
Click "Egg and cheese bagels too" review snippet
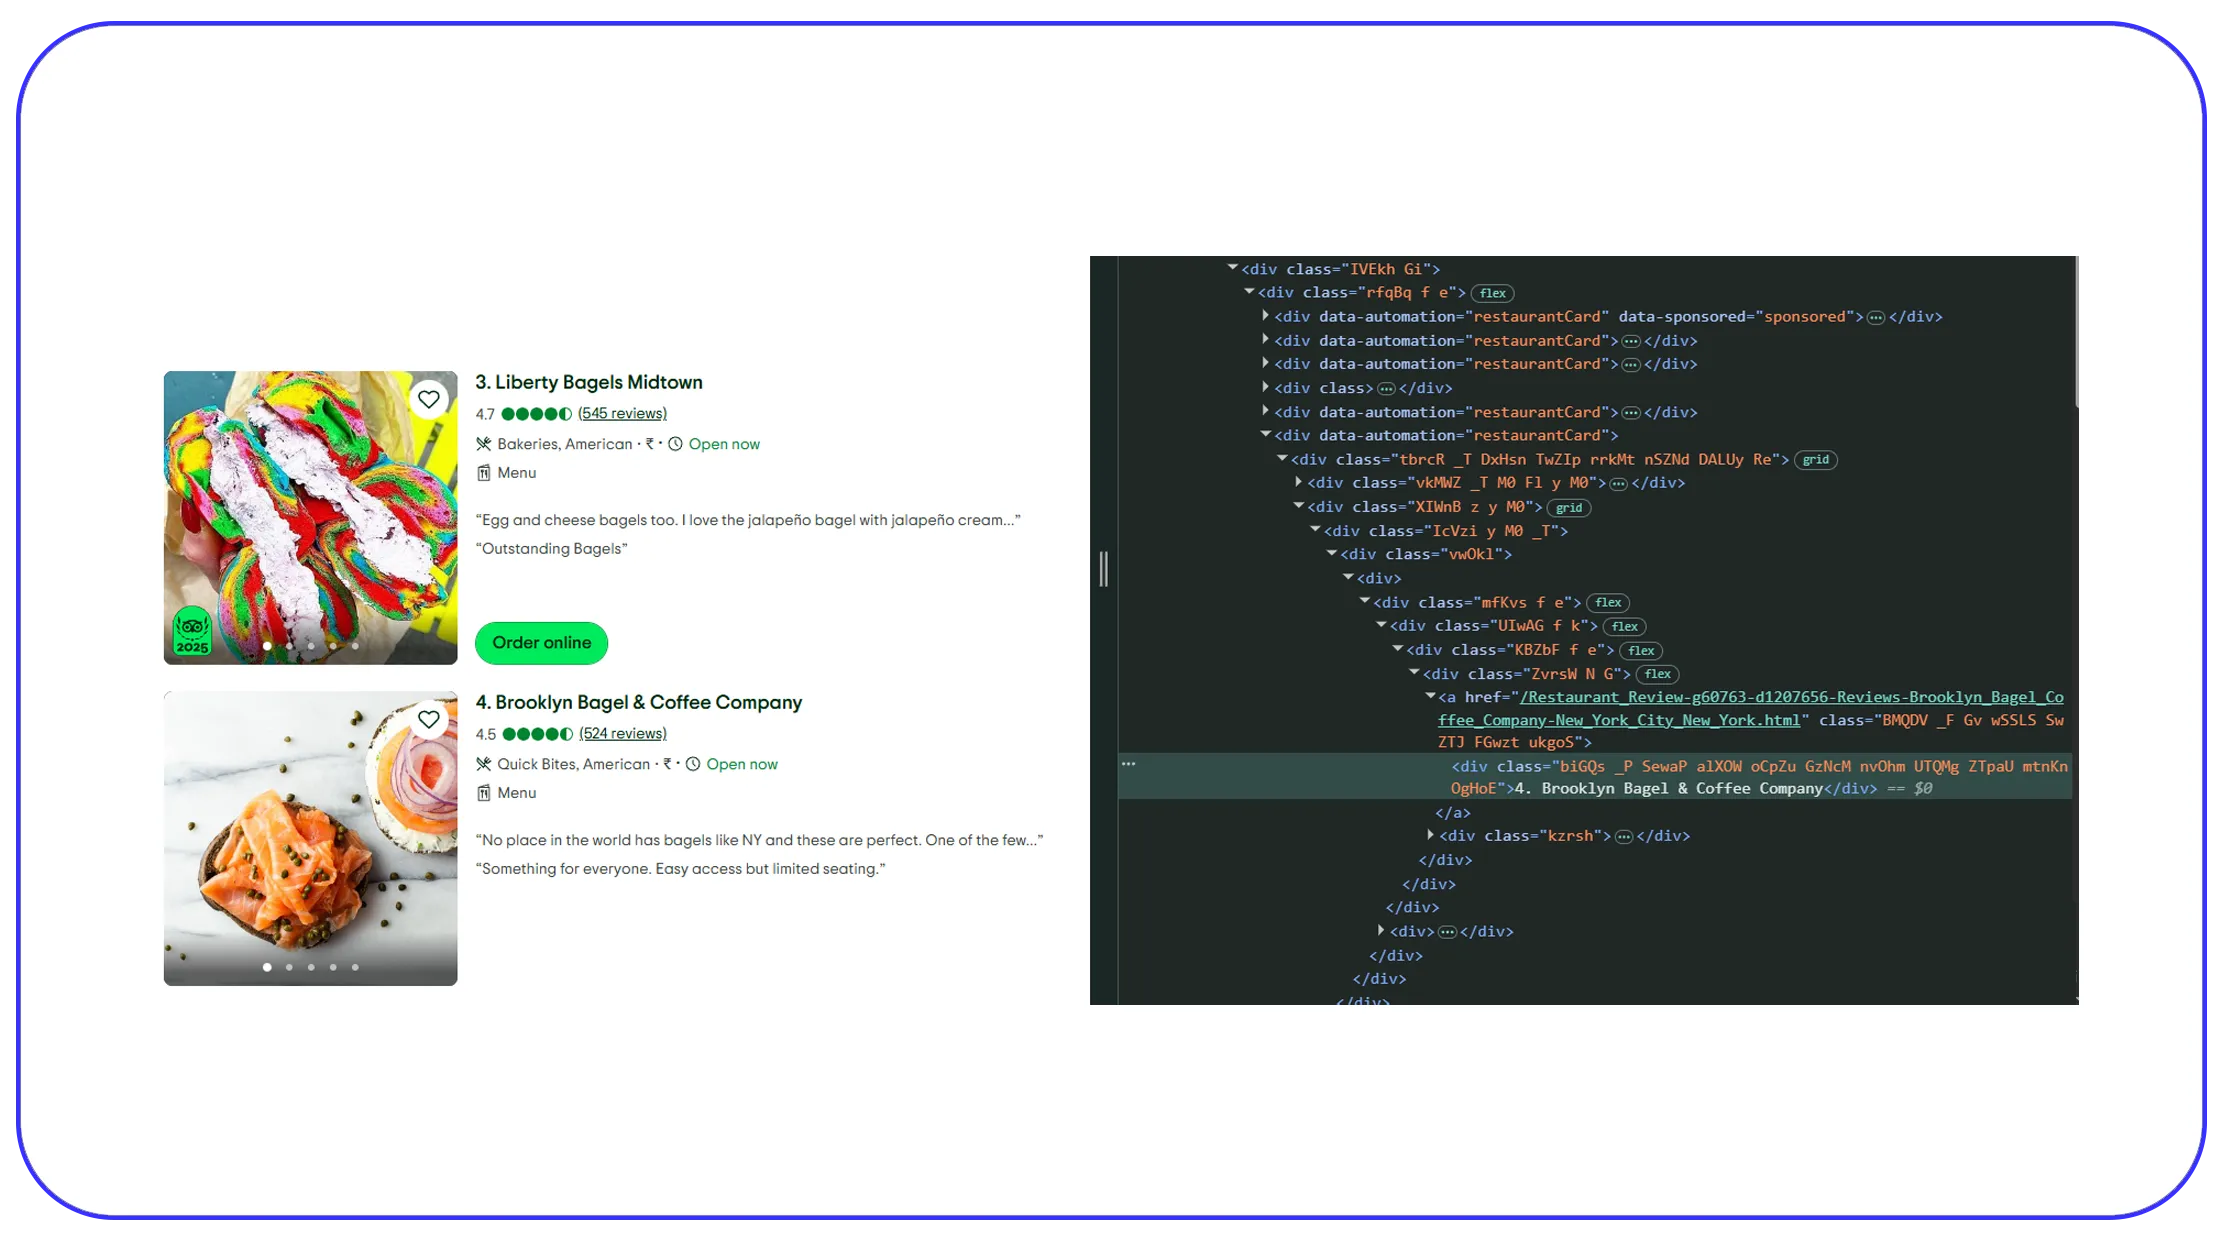tap(748, 520)
